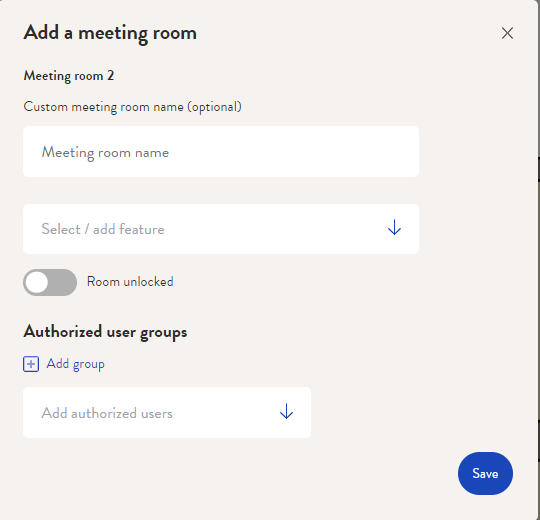Screen dimensions: 540x520
Task: Click the down arrow in Select / add feature
Action: point(394,228)
